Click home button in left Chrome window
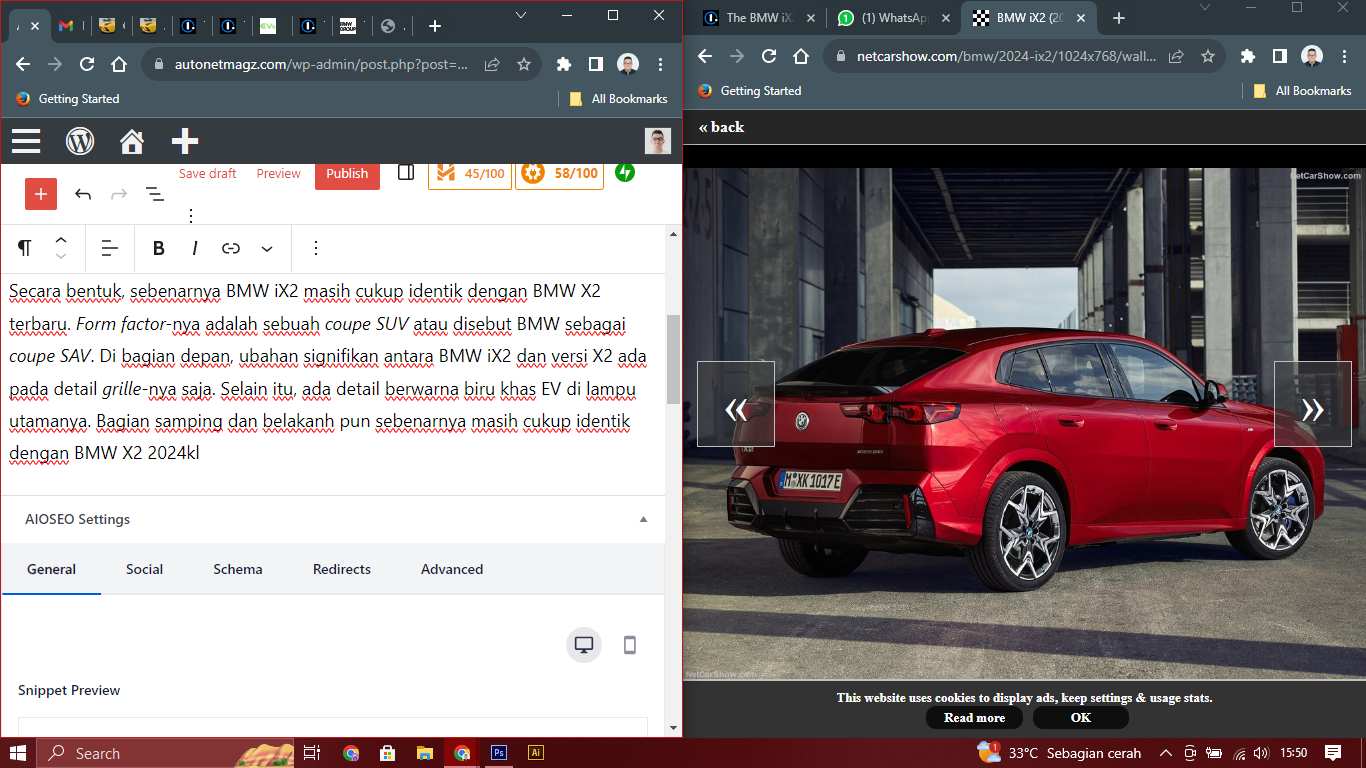The width and height of the screenshot is (1366, 768). pyautogui.click(x=119, y=64)
